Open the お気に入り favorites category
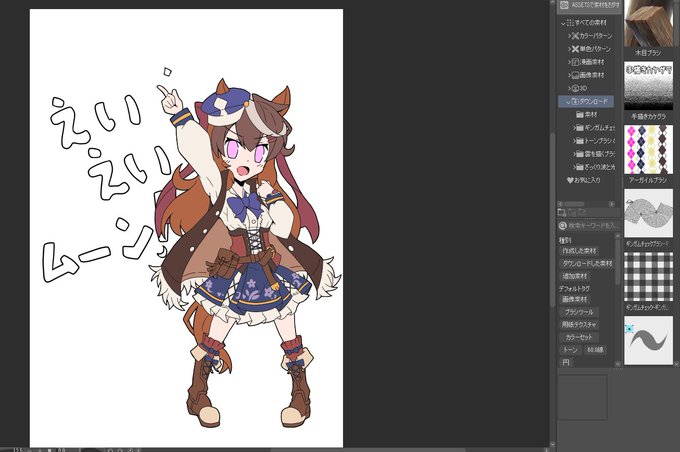This screenshot has height=452, width=680. pyautogui.click(x=584, y=180)
